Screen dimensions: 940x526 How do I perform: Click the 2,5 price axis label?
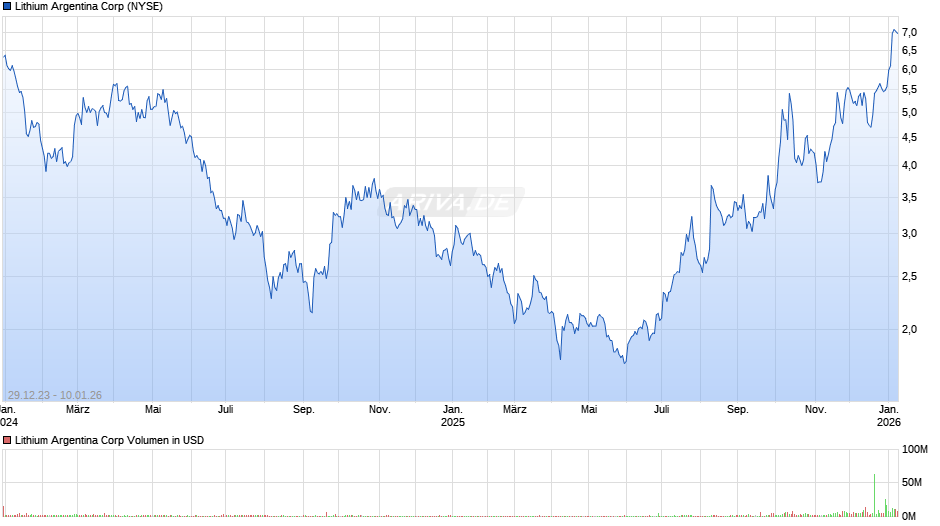coord(909,276)
